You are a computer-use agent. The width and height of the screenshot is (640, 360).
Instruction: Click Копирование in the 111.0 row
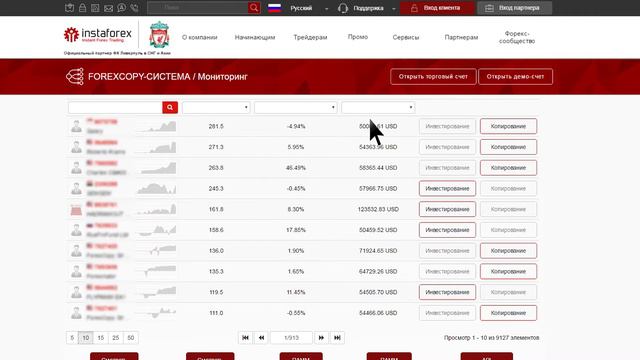(x=508, y=313)
